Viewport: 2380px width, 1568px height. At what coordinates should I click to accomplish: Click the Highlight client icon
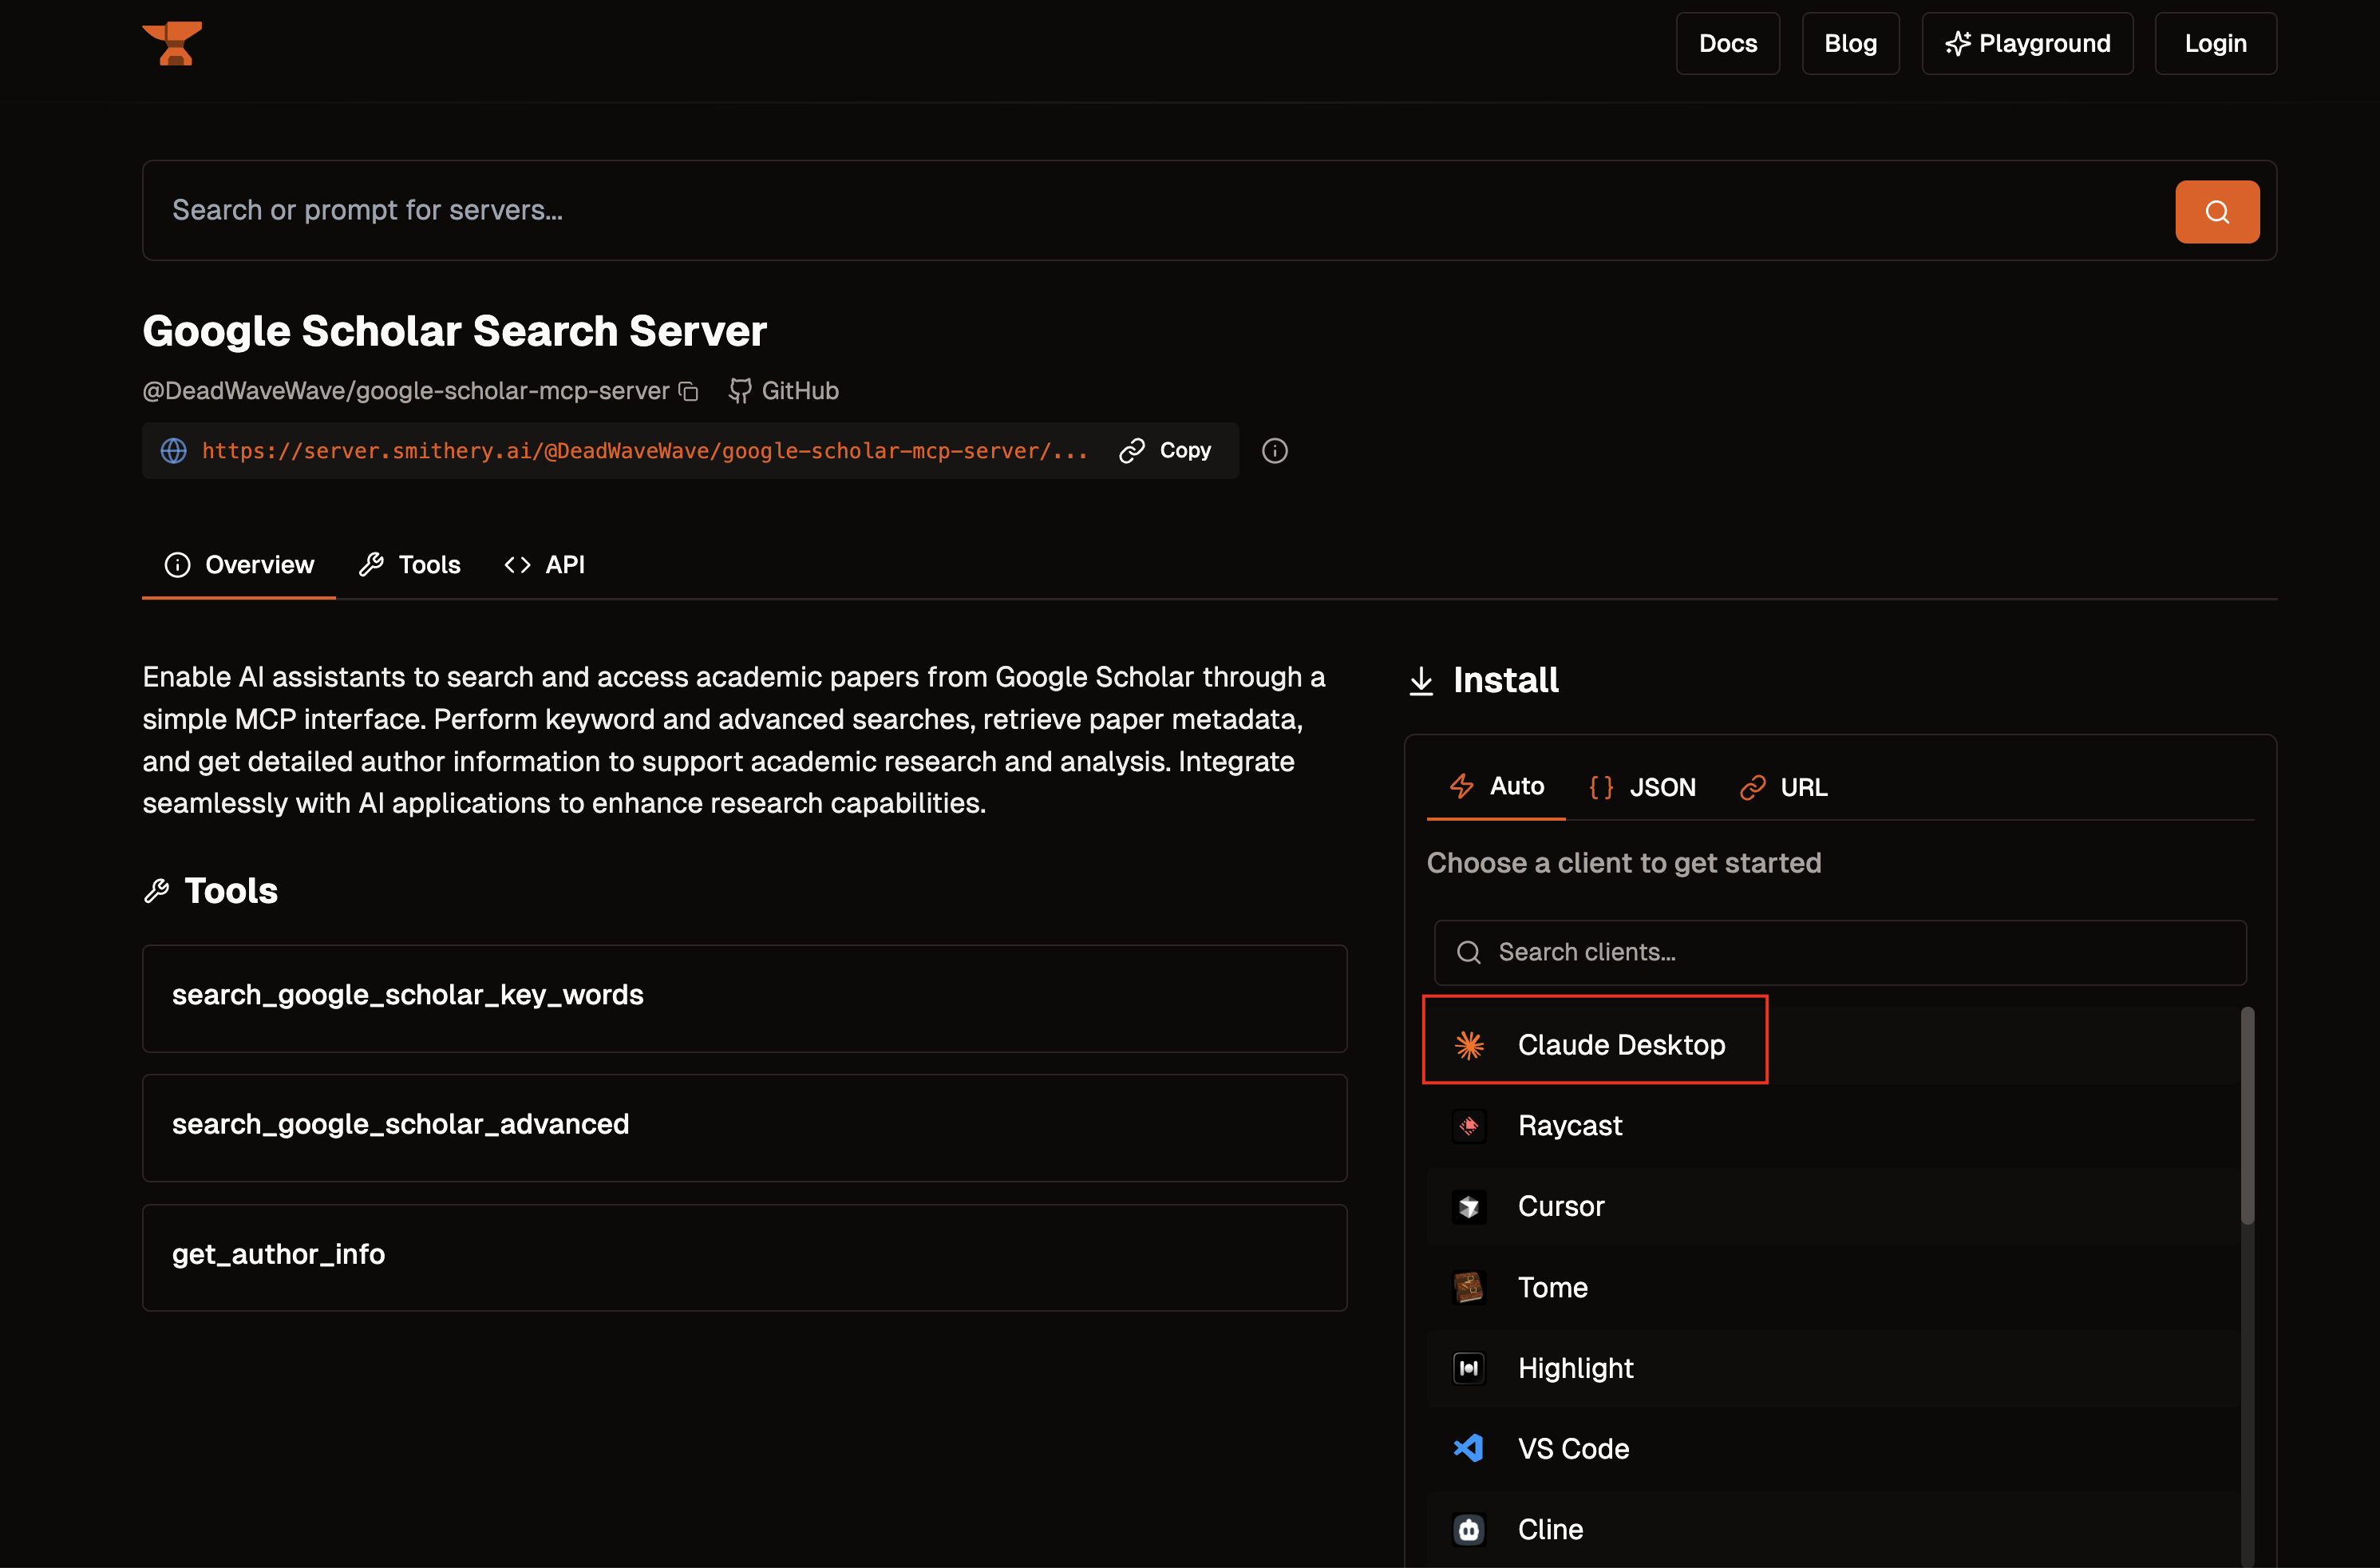click(1468, 1368)
